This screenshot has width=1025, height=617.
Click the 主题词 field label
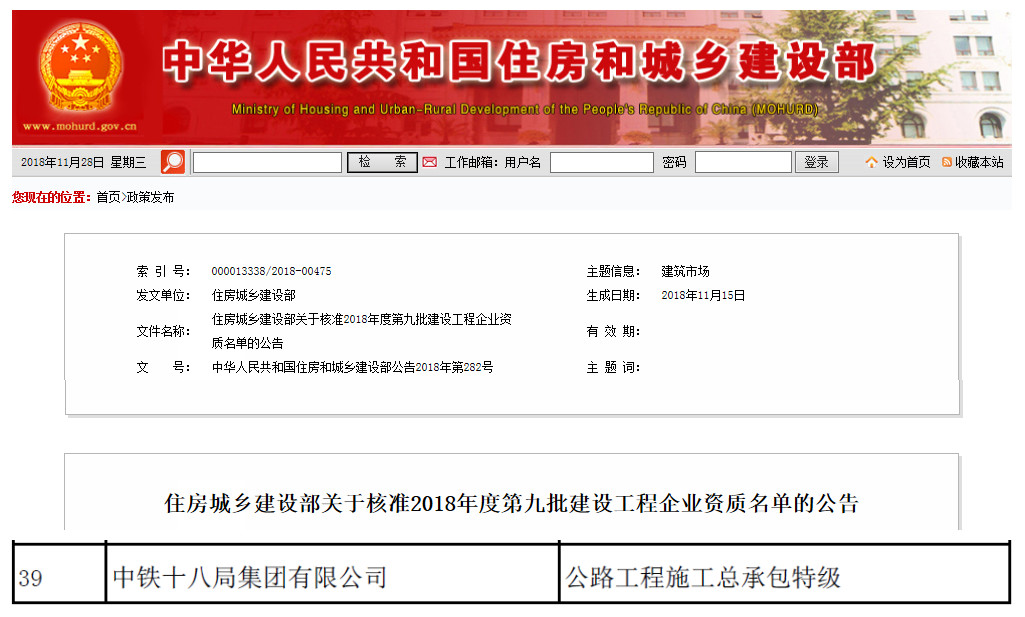pyautogui.click(x=613, y=367)
